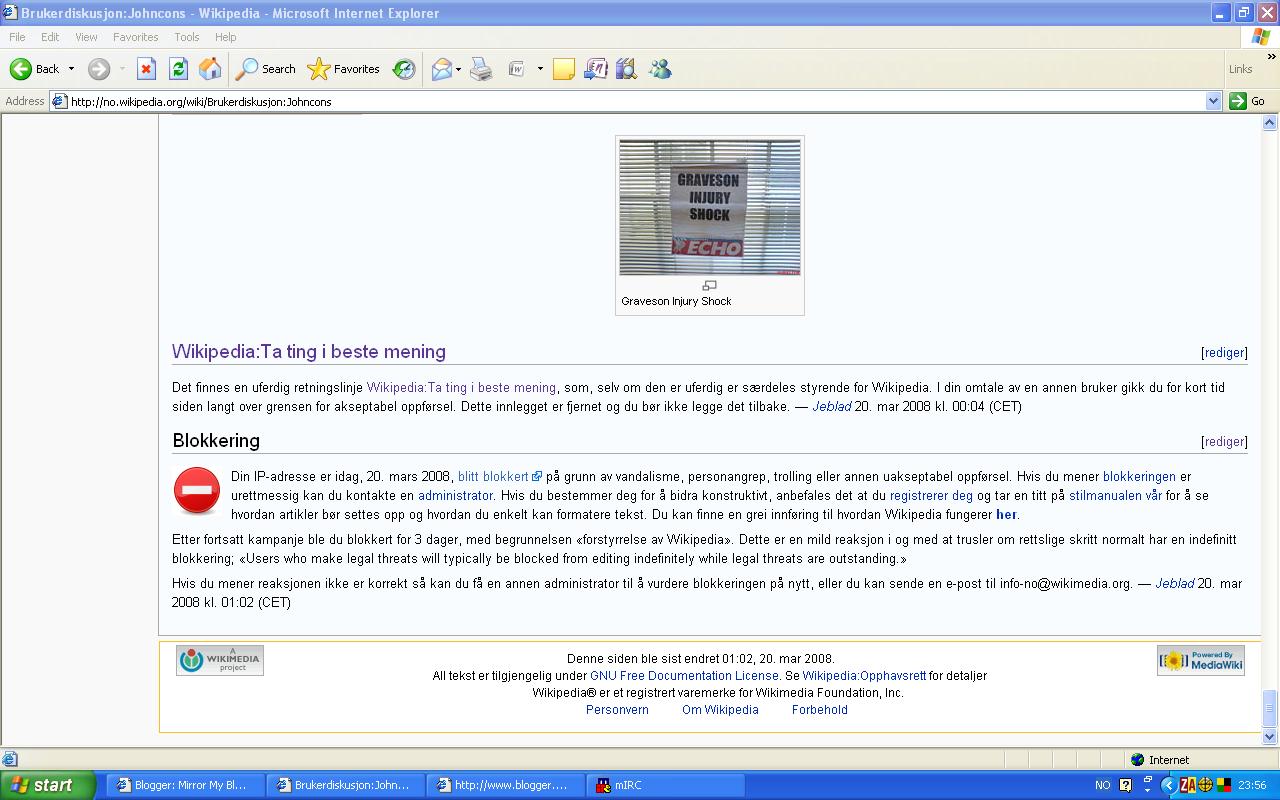Screen dimensions: 1280x800
Task: Follow the 'blitt blokkert' external link
Action: click(499, 477)
